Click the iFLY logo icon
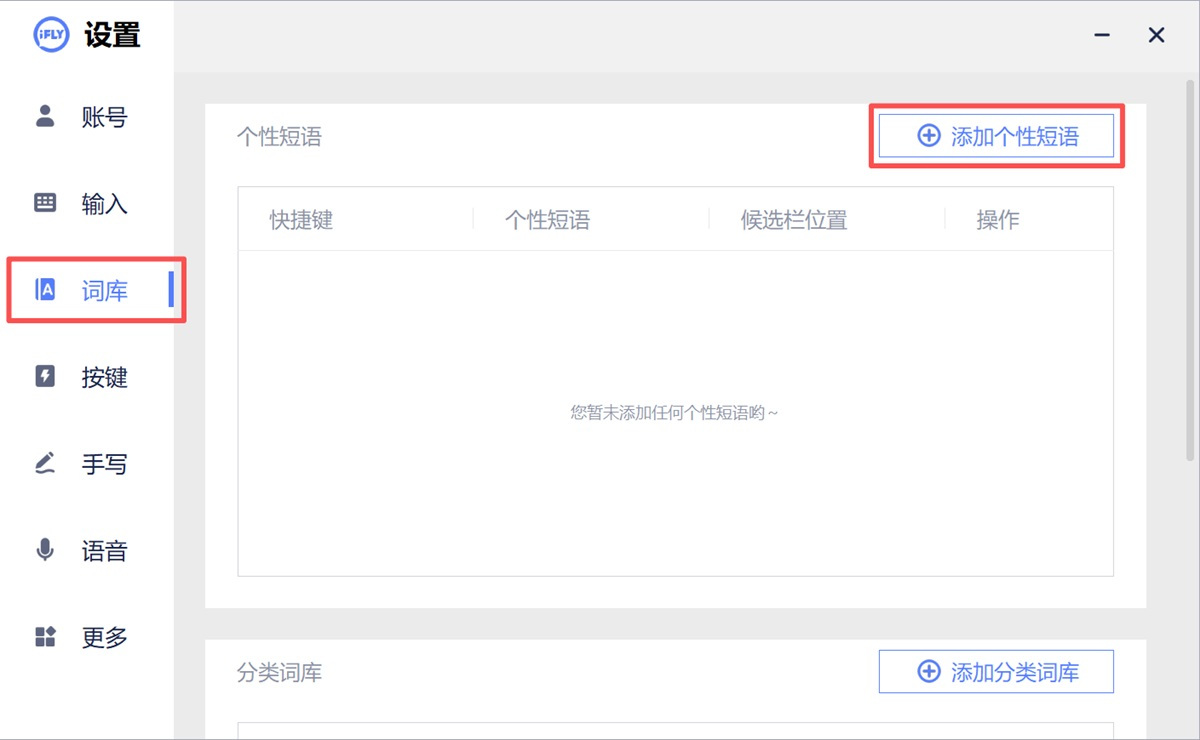Viewport: 1200px width, 740px height. [51, 36]
